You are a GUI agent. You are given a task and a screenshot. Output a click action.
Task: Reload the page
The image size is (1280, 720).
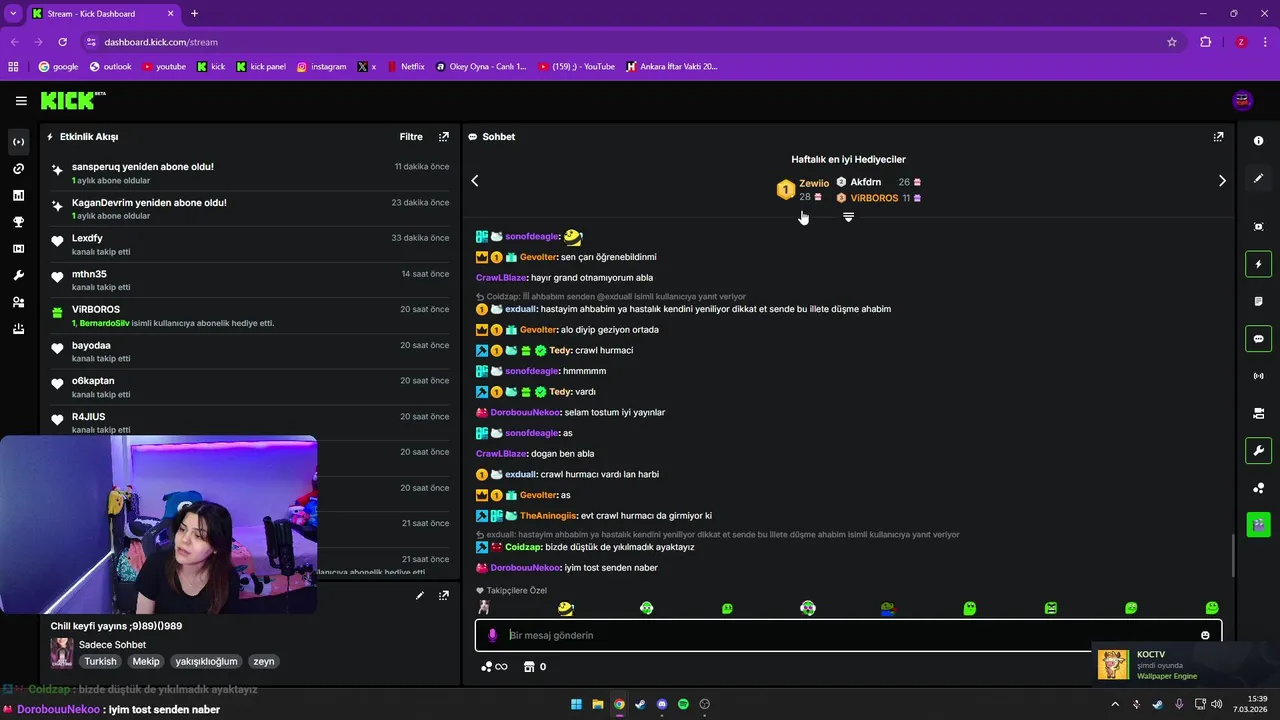pos(62,42)
